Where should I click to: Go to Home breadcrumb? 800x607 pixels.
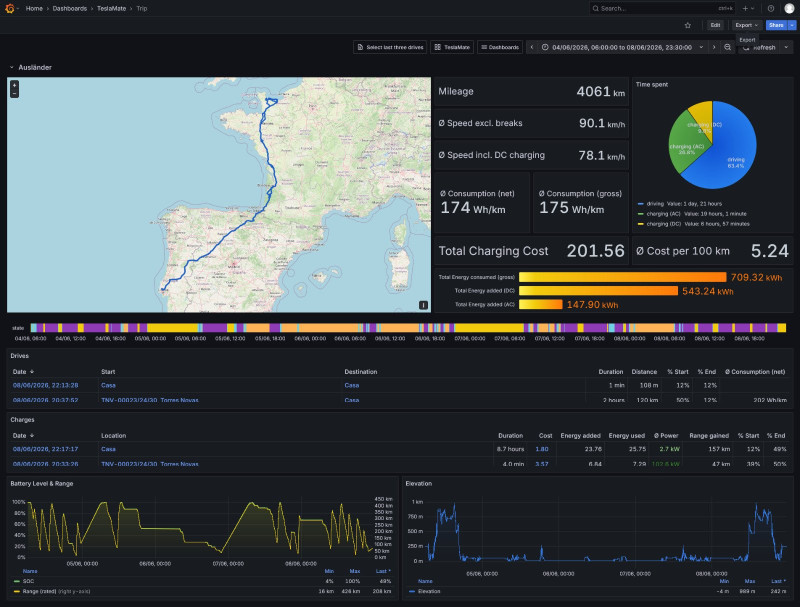pyautogui.click(x=34, y=8)
